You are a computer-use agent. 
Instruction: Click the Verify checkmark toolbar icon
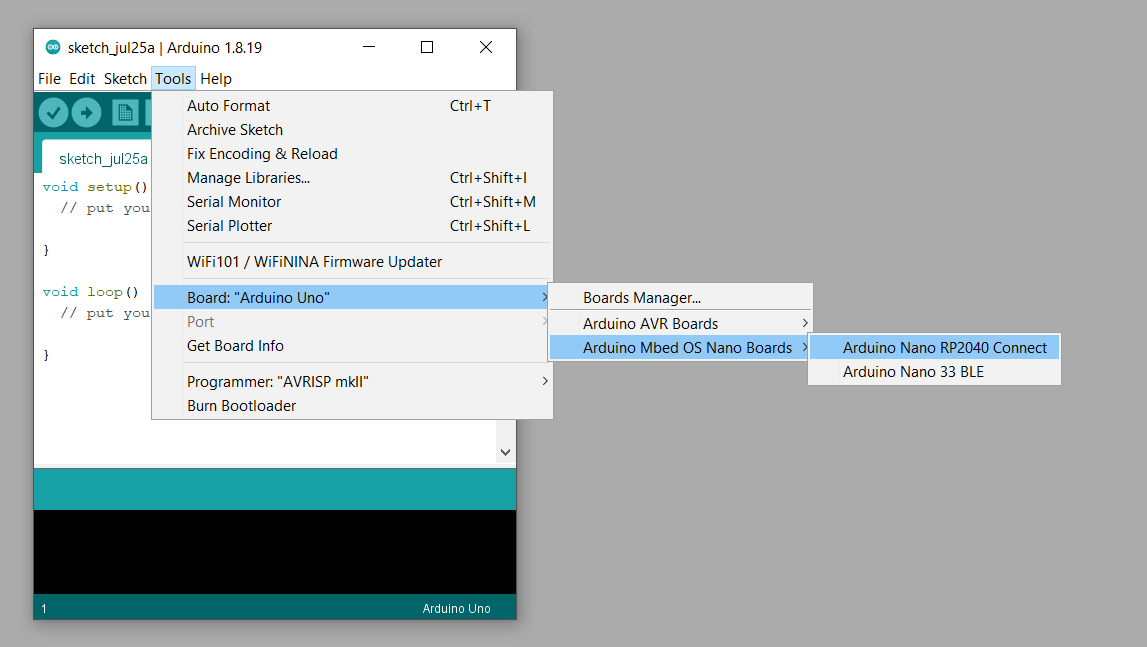[54, 113]
